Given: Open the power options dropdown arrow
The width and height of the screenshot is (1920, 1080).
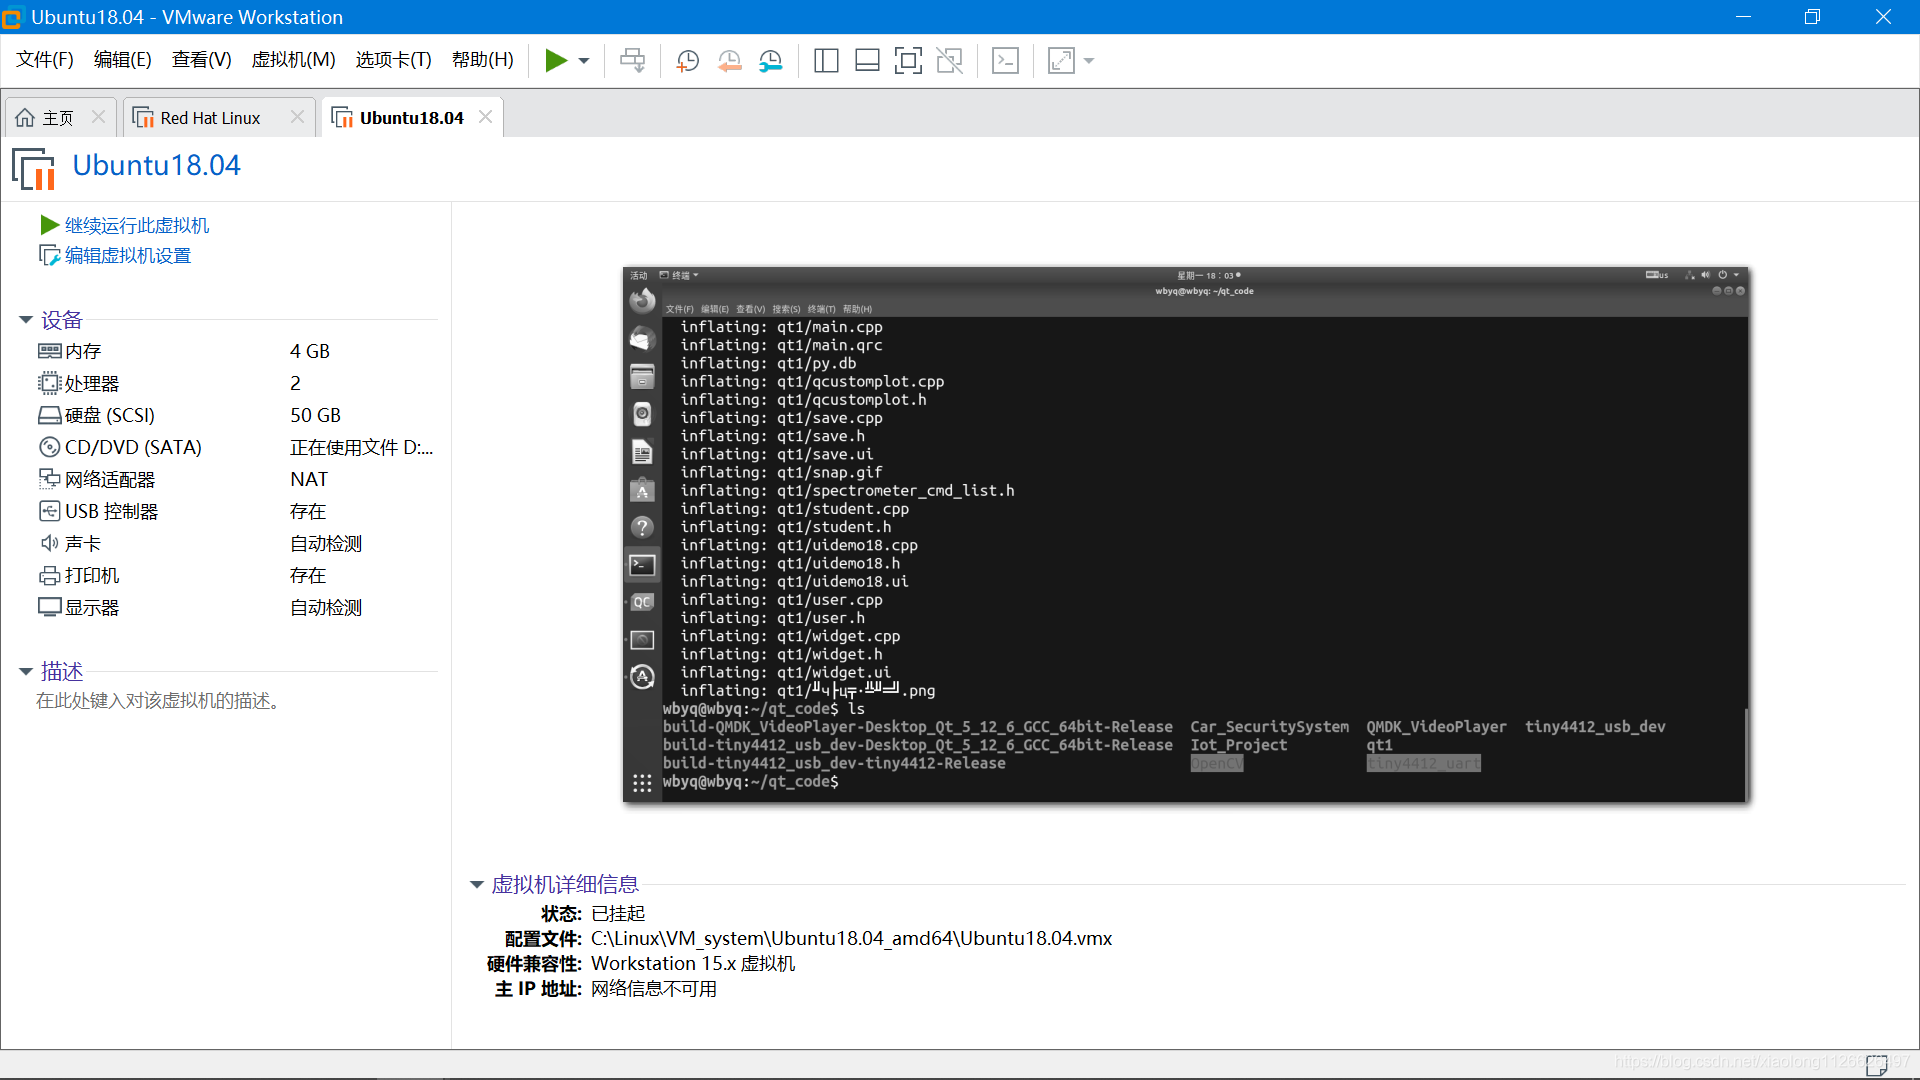Looking at the screenshot, I should click(x=584, y=61).
